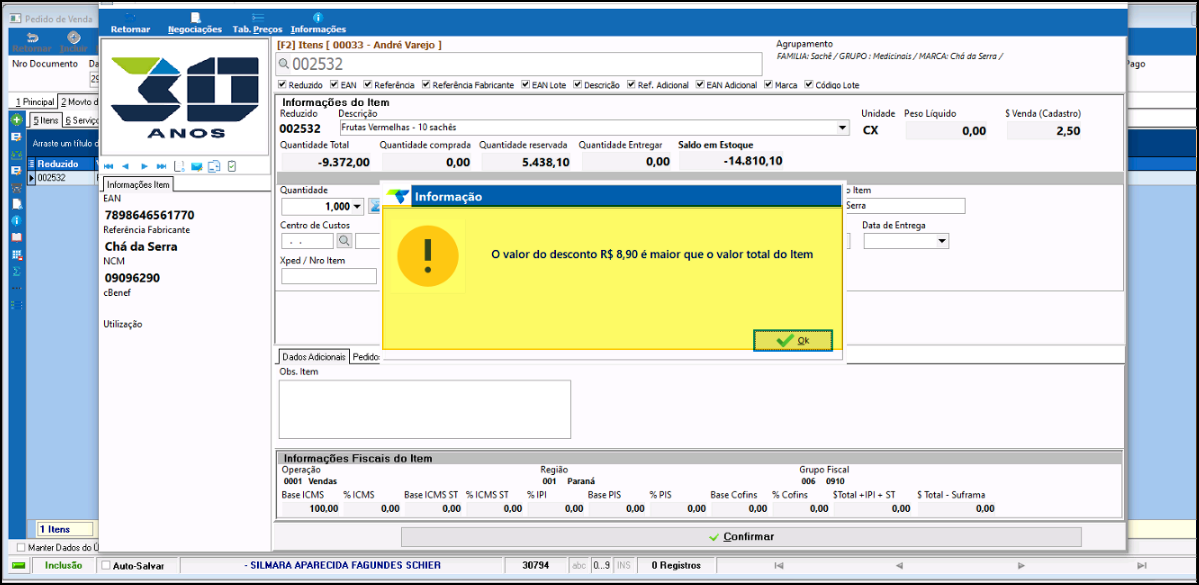Click the clipboard check icon under the logo
Screen dimensions: 1199x585
click(232, 166)
